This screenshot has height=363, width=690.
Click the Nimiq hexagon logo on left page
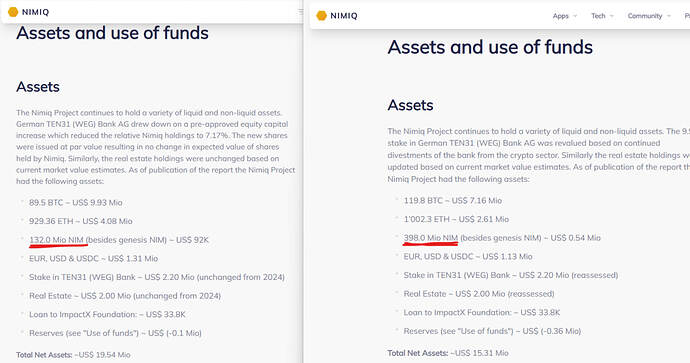(x=13, y=12)
